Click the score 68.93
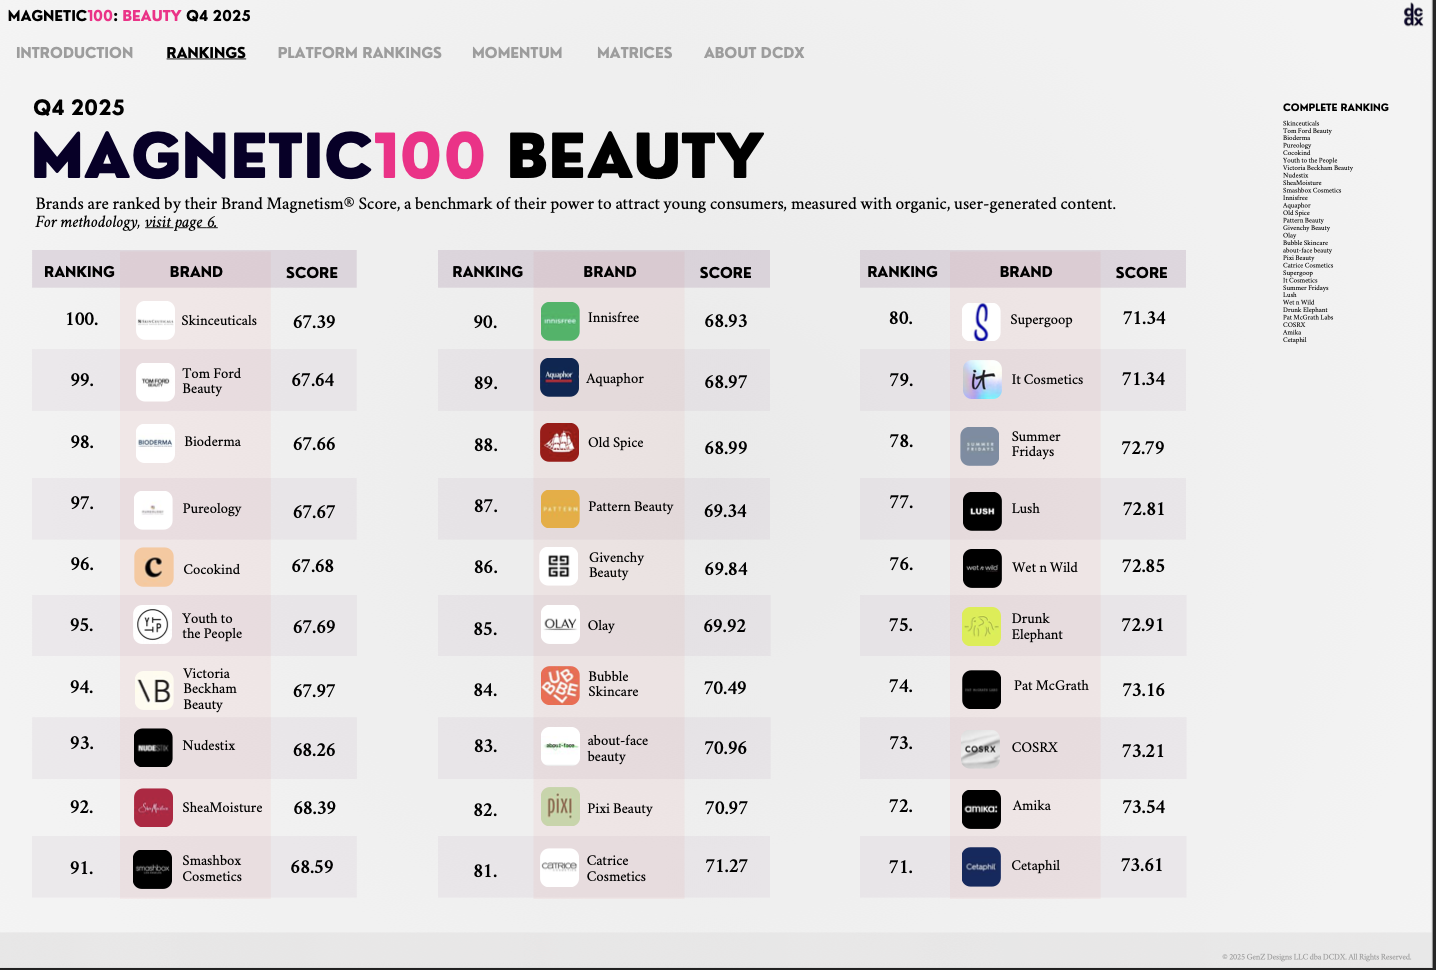The height and width of the screenshot is (970, 1436). coord(726,321)
